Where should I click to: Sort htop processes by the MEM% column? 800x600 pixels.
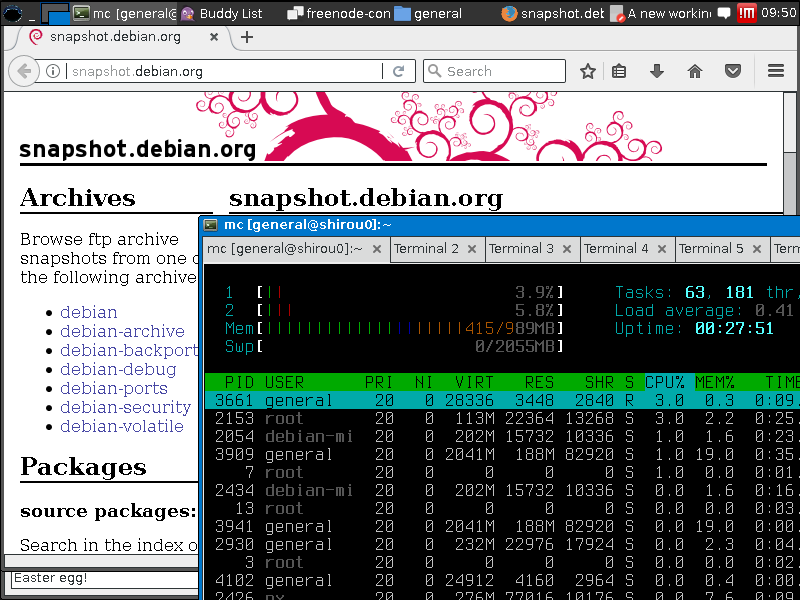pos(715,382)
